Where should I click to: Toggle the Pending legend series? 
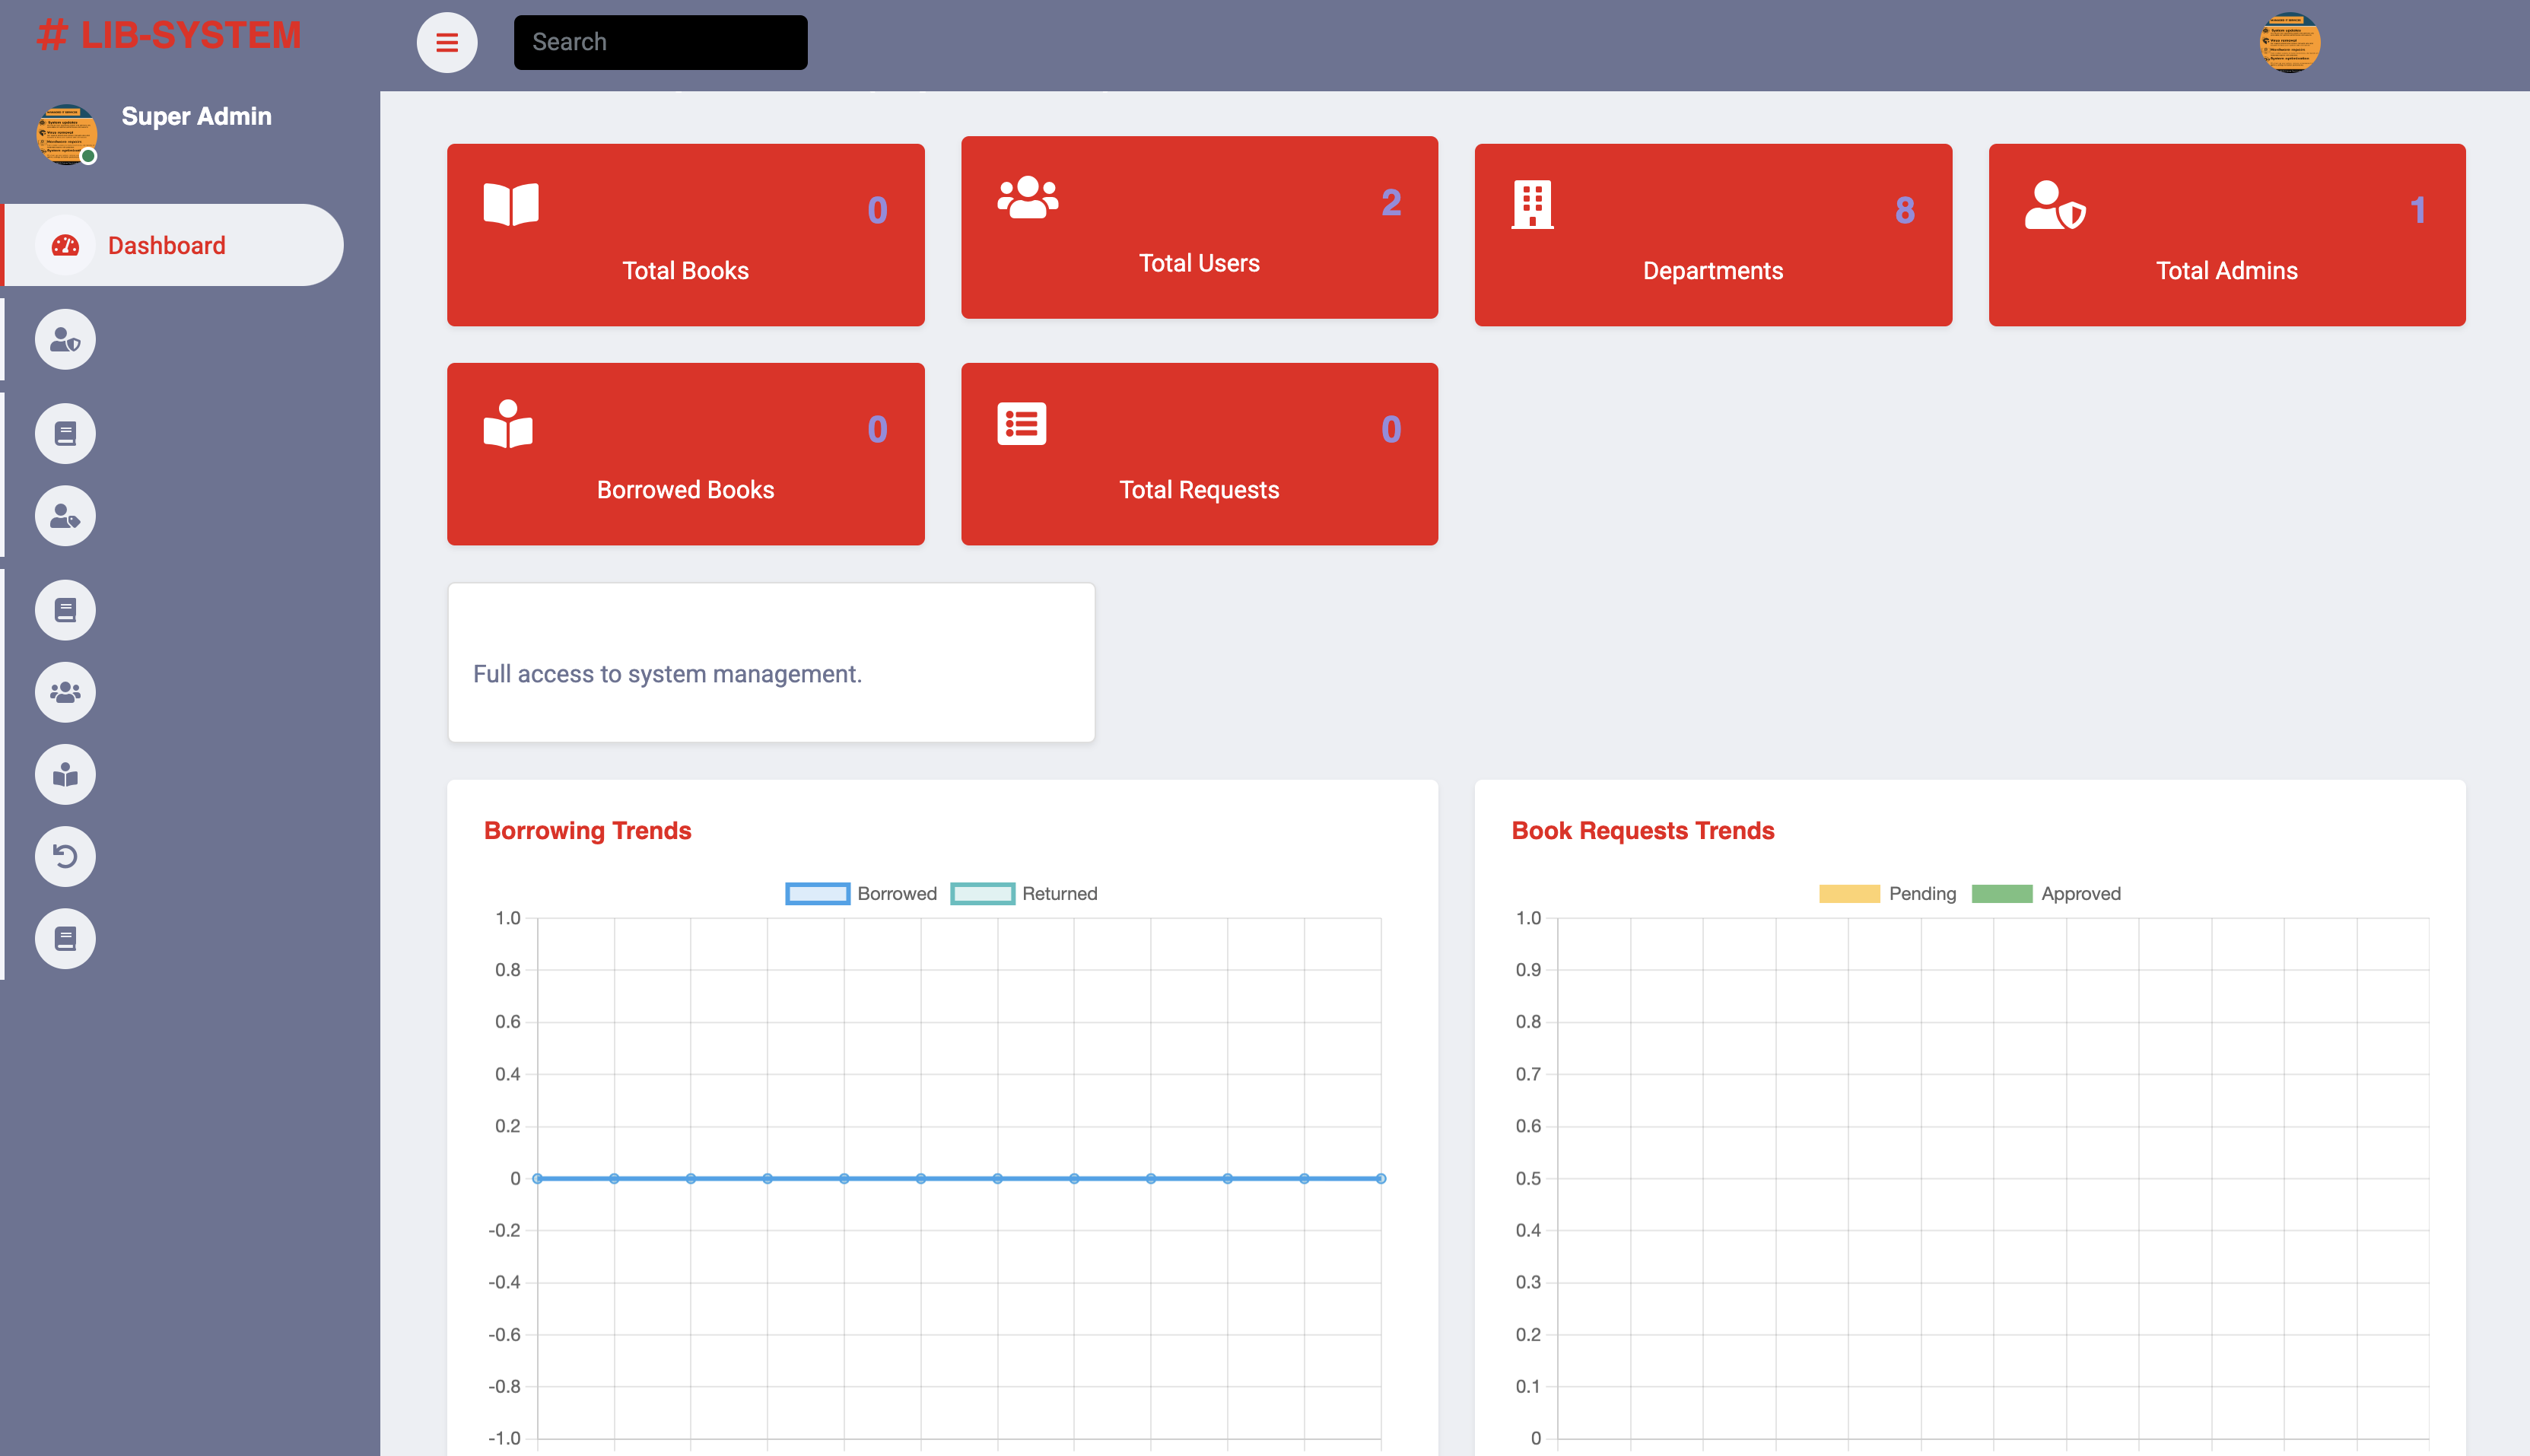click(1887, 893)
